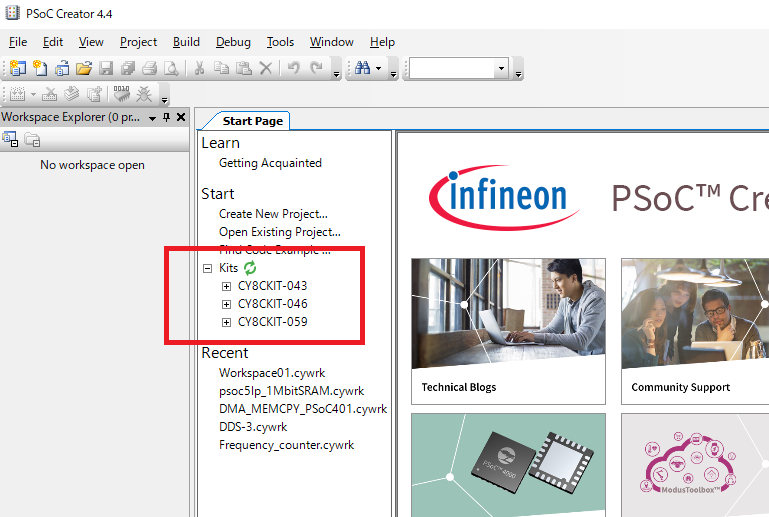Open recent DDS-3.cywrk
The image size is (769, 517).
tap(253, 427)
